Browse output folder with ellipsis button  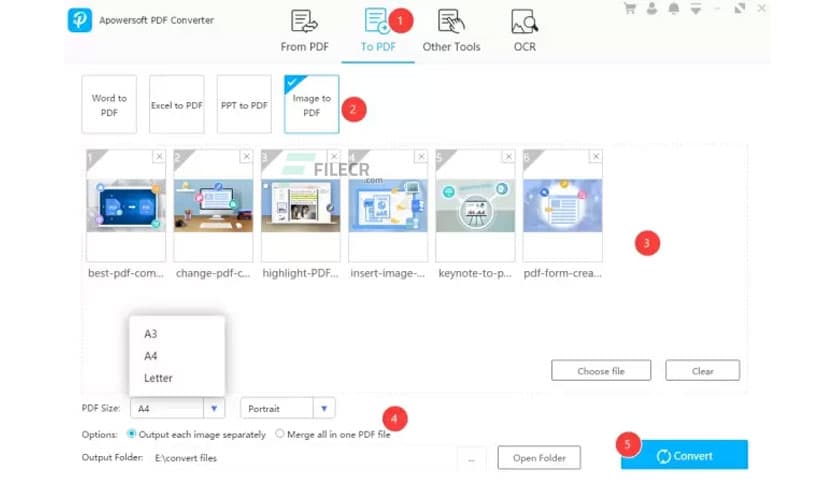(x=471, y=458)
